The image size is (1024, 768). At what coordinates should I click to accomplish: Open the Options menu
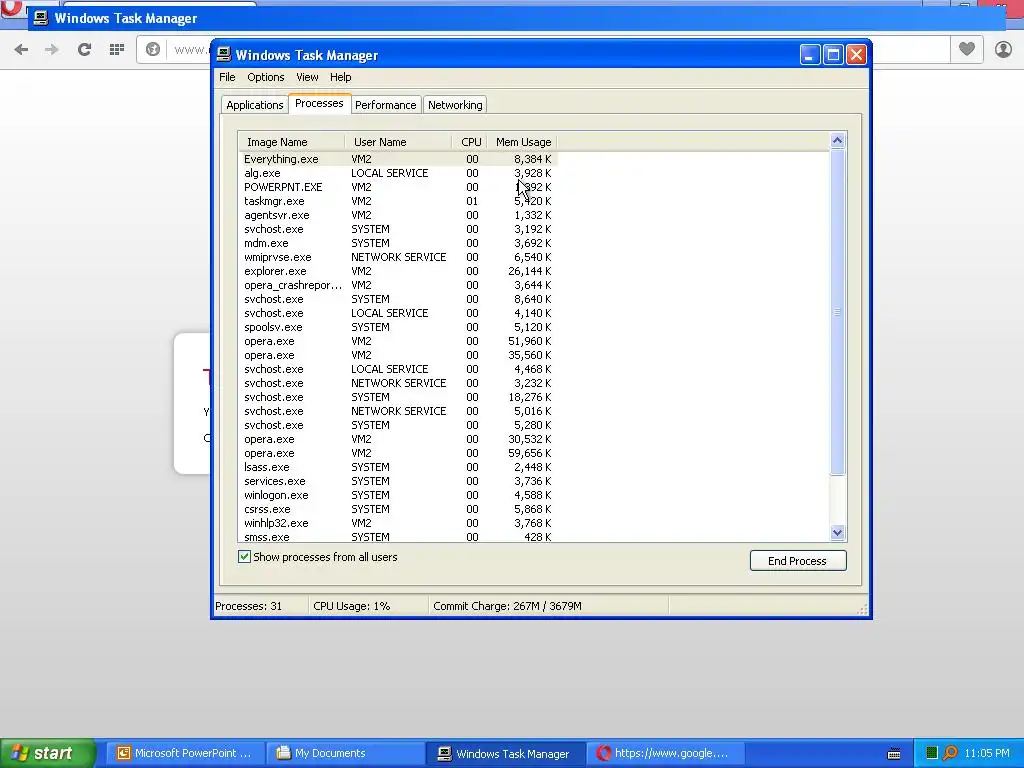[x=266, y=77]
